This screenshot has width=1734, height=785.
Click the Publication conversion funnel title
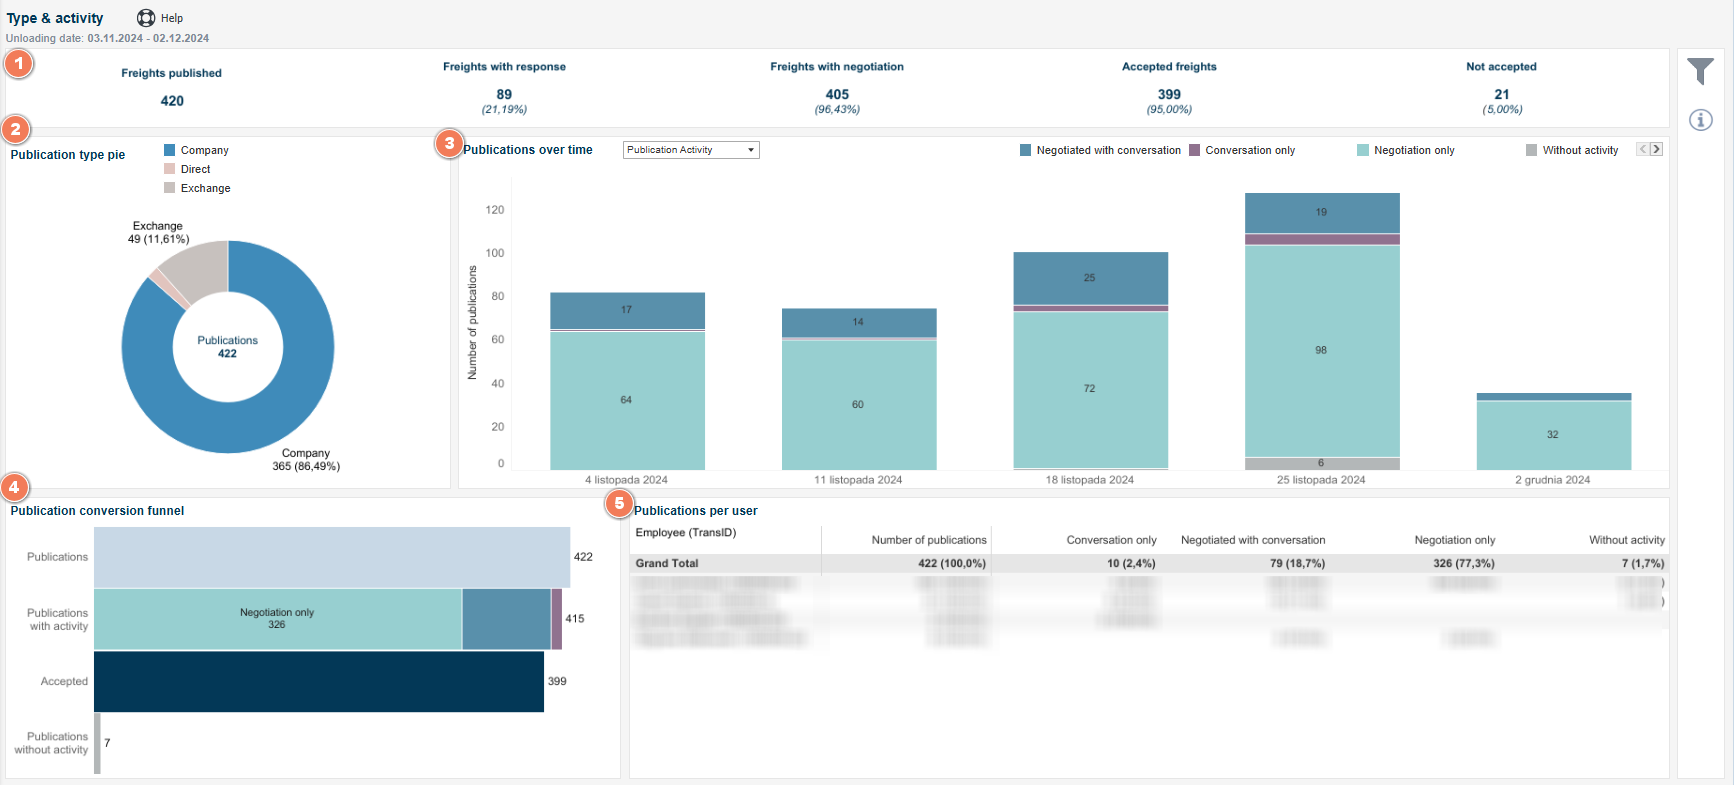coord(97,511)
